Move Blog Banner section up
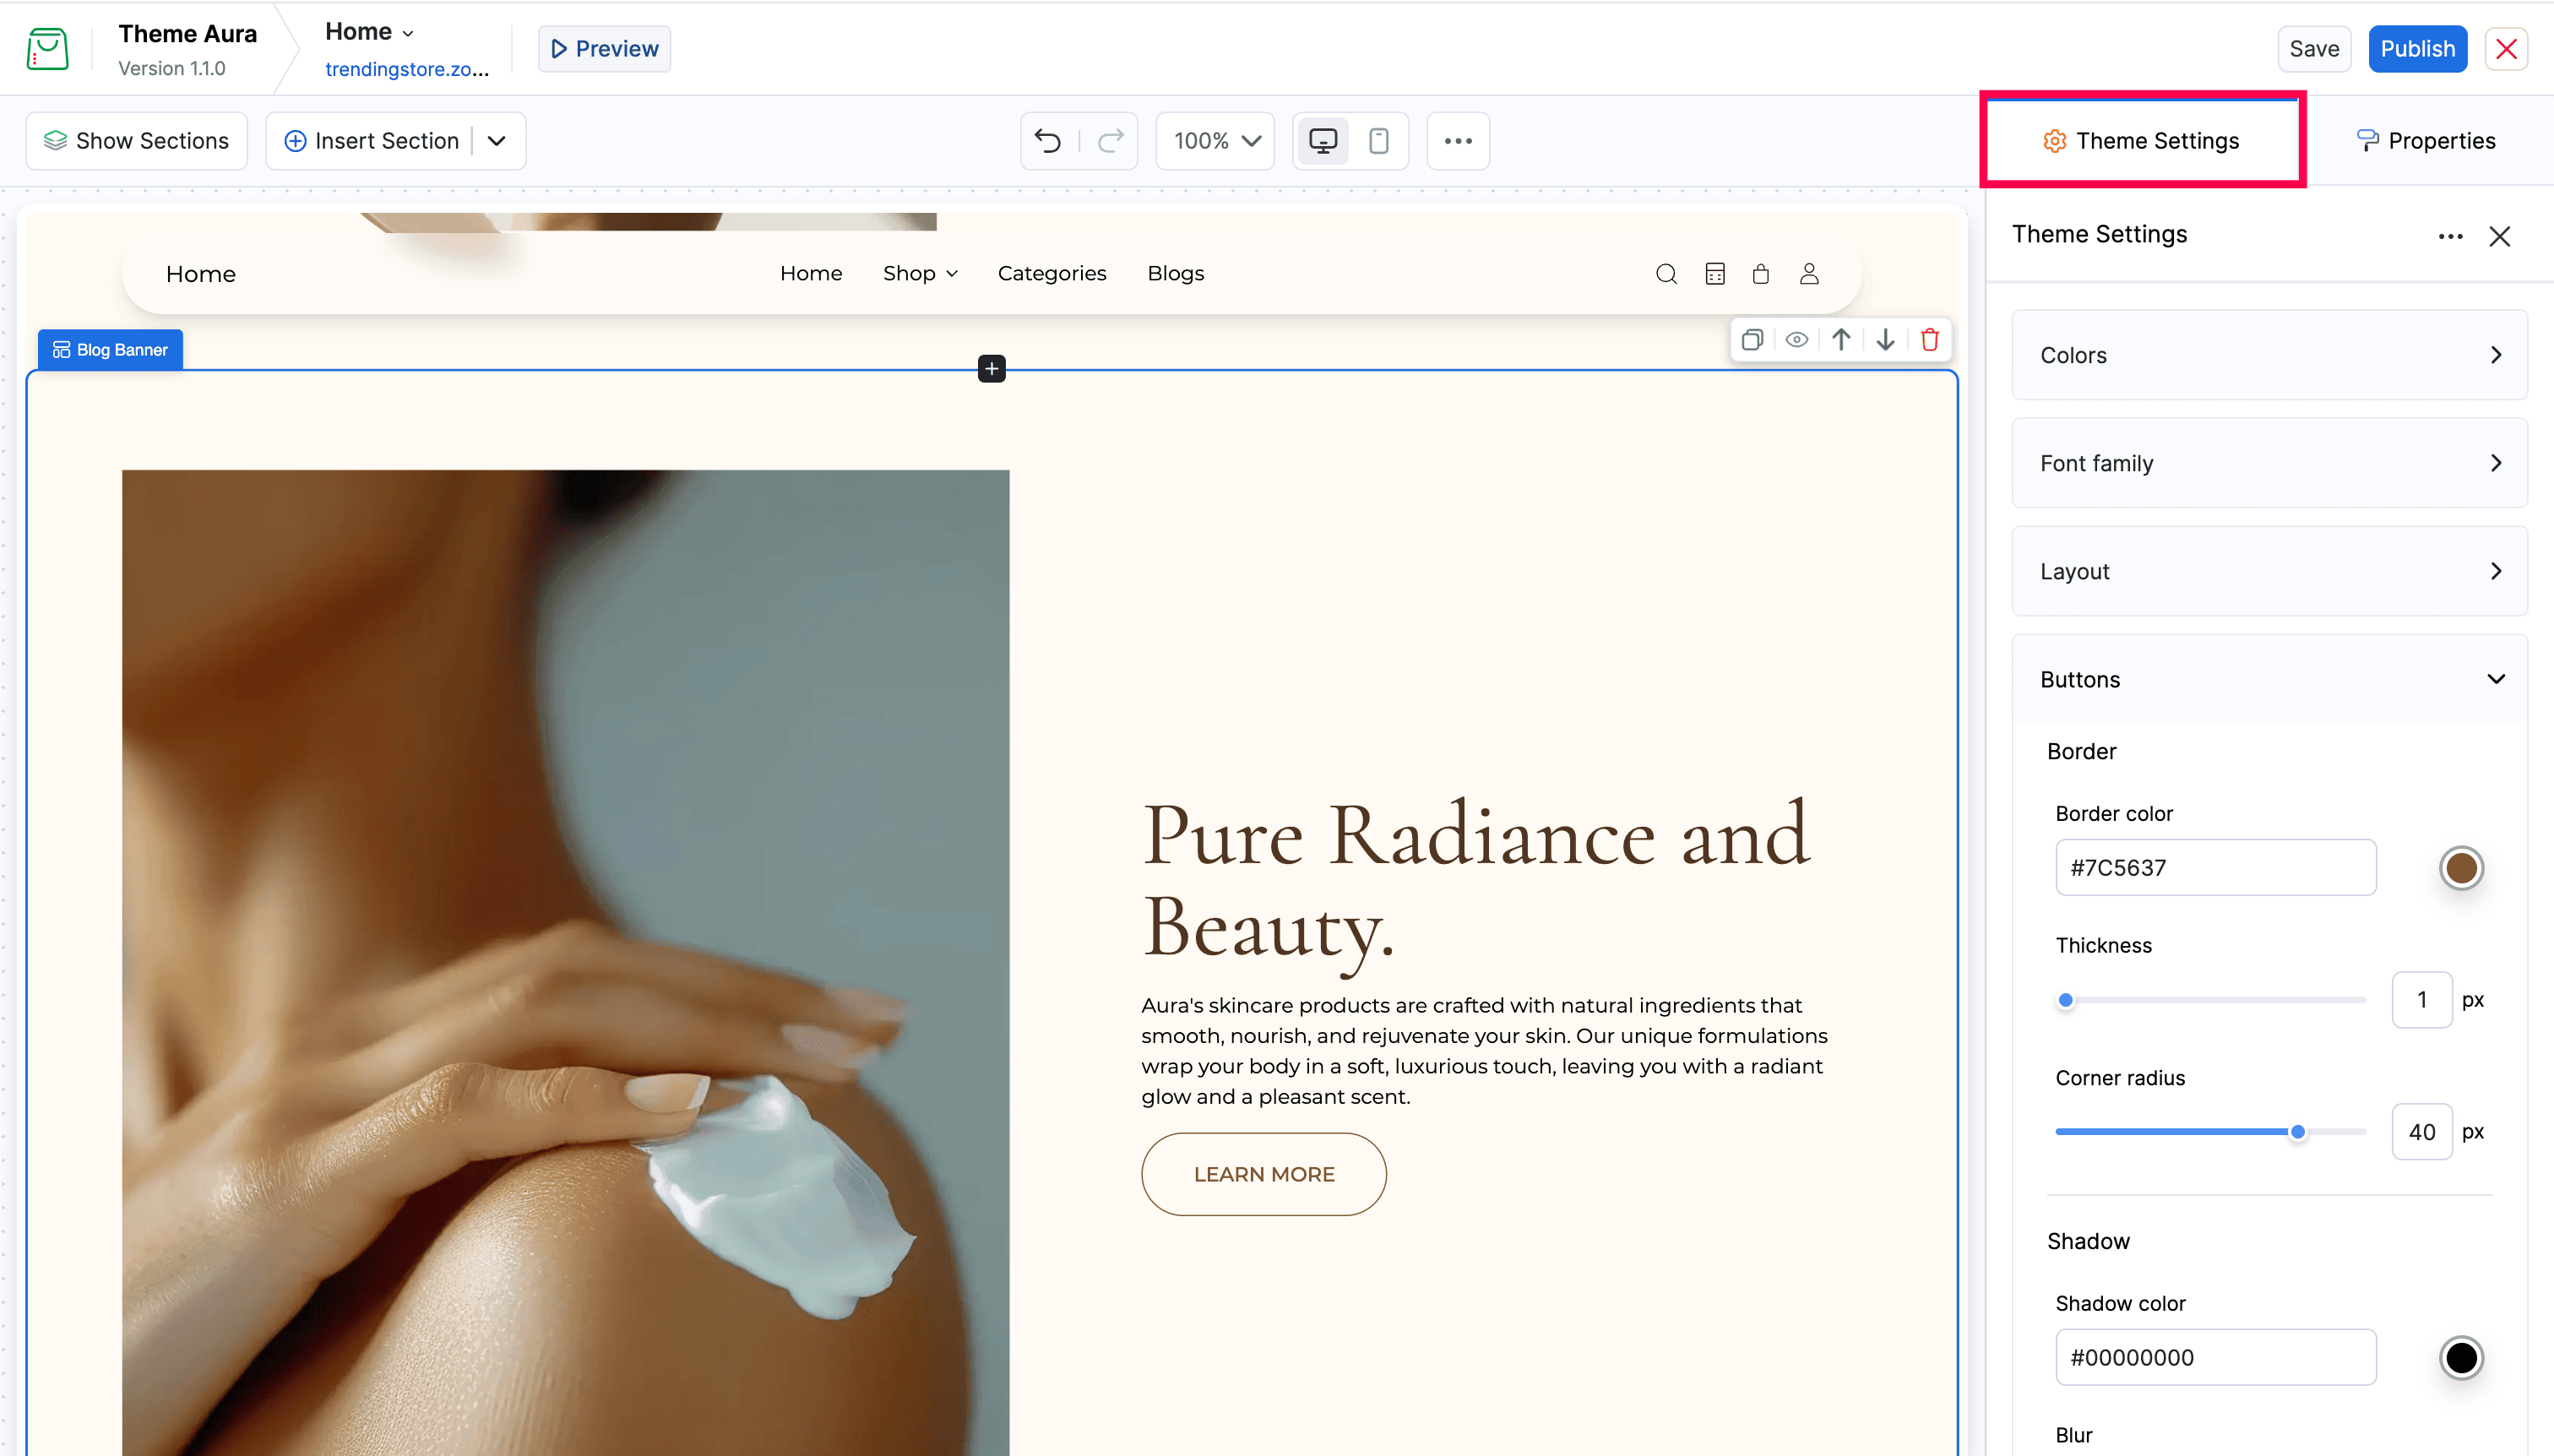Viewport: 2554px width, 1456px height. 1841,340
